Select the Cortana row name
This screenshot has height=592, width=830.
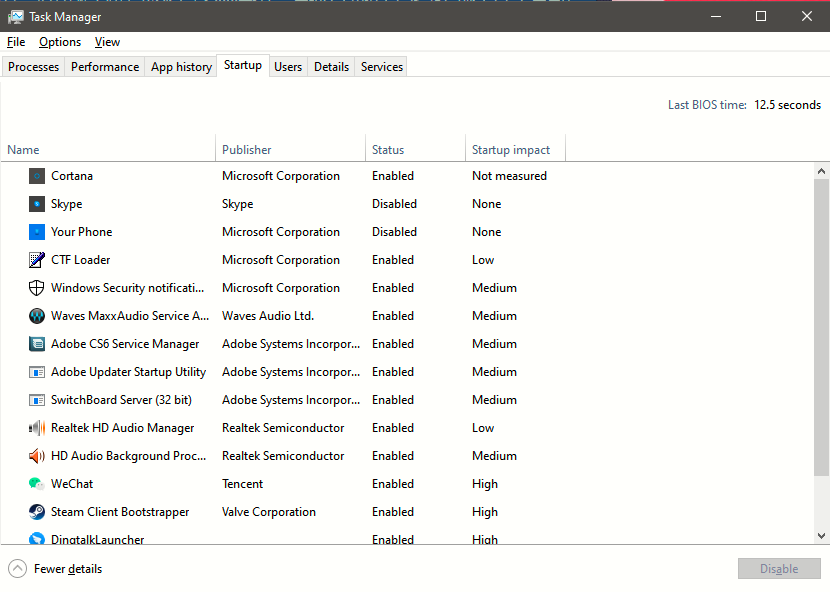tap(72, 176)
